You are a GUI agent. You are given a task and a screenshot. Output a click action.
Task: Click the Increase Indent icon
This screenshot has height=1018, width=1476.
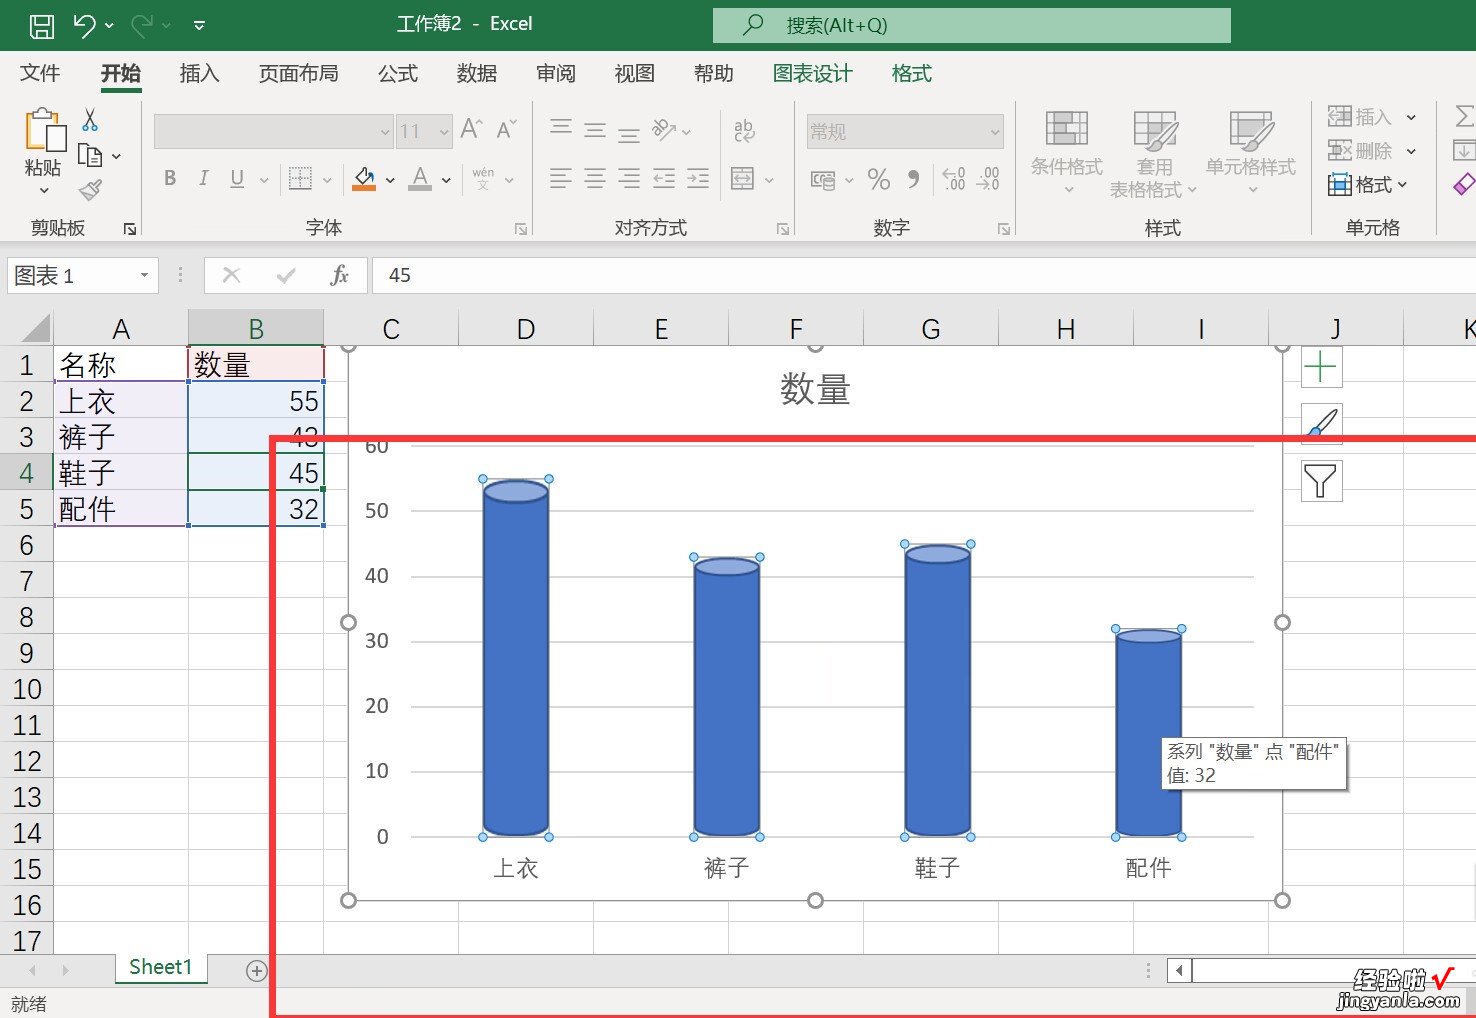point(698,179)
